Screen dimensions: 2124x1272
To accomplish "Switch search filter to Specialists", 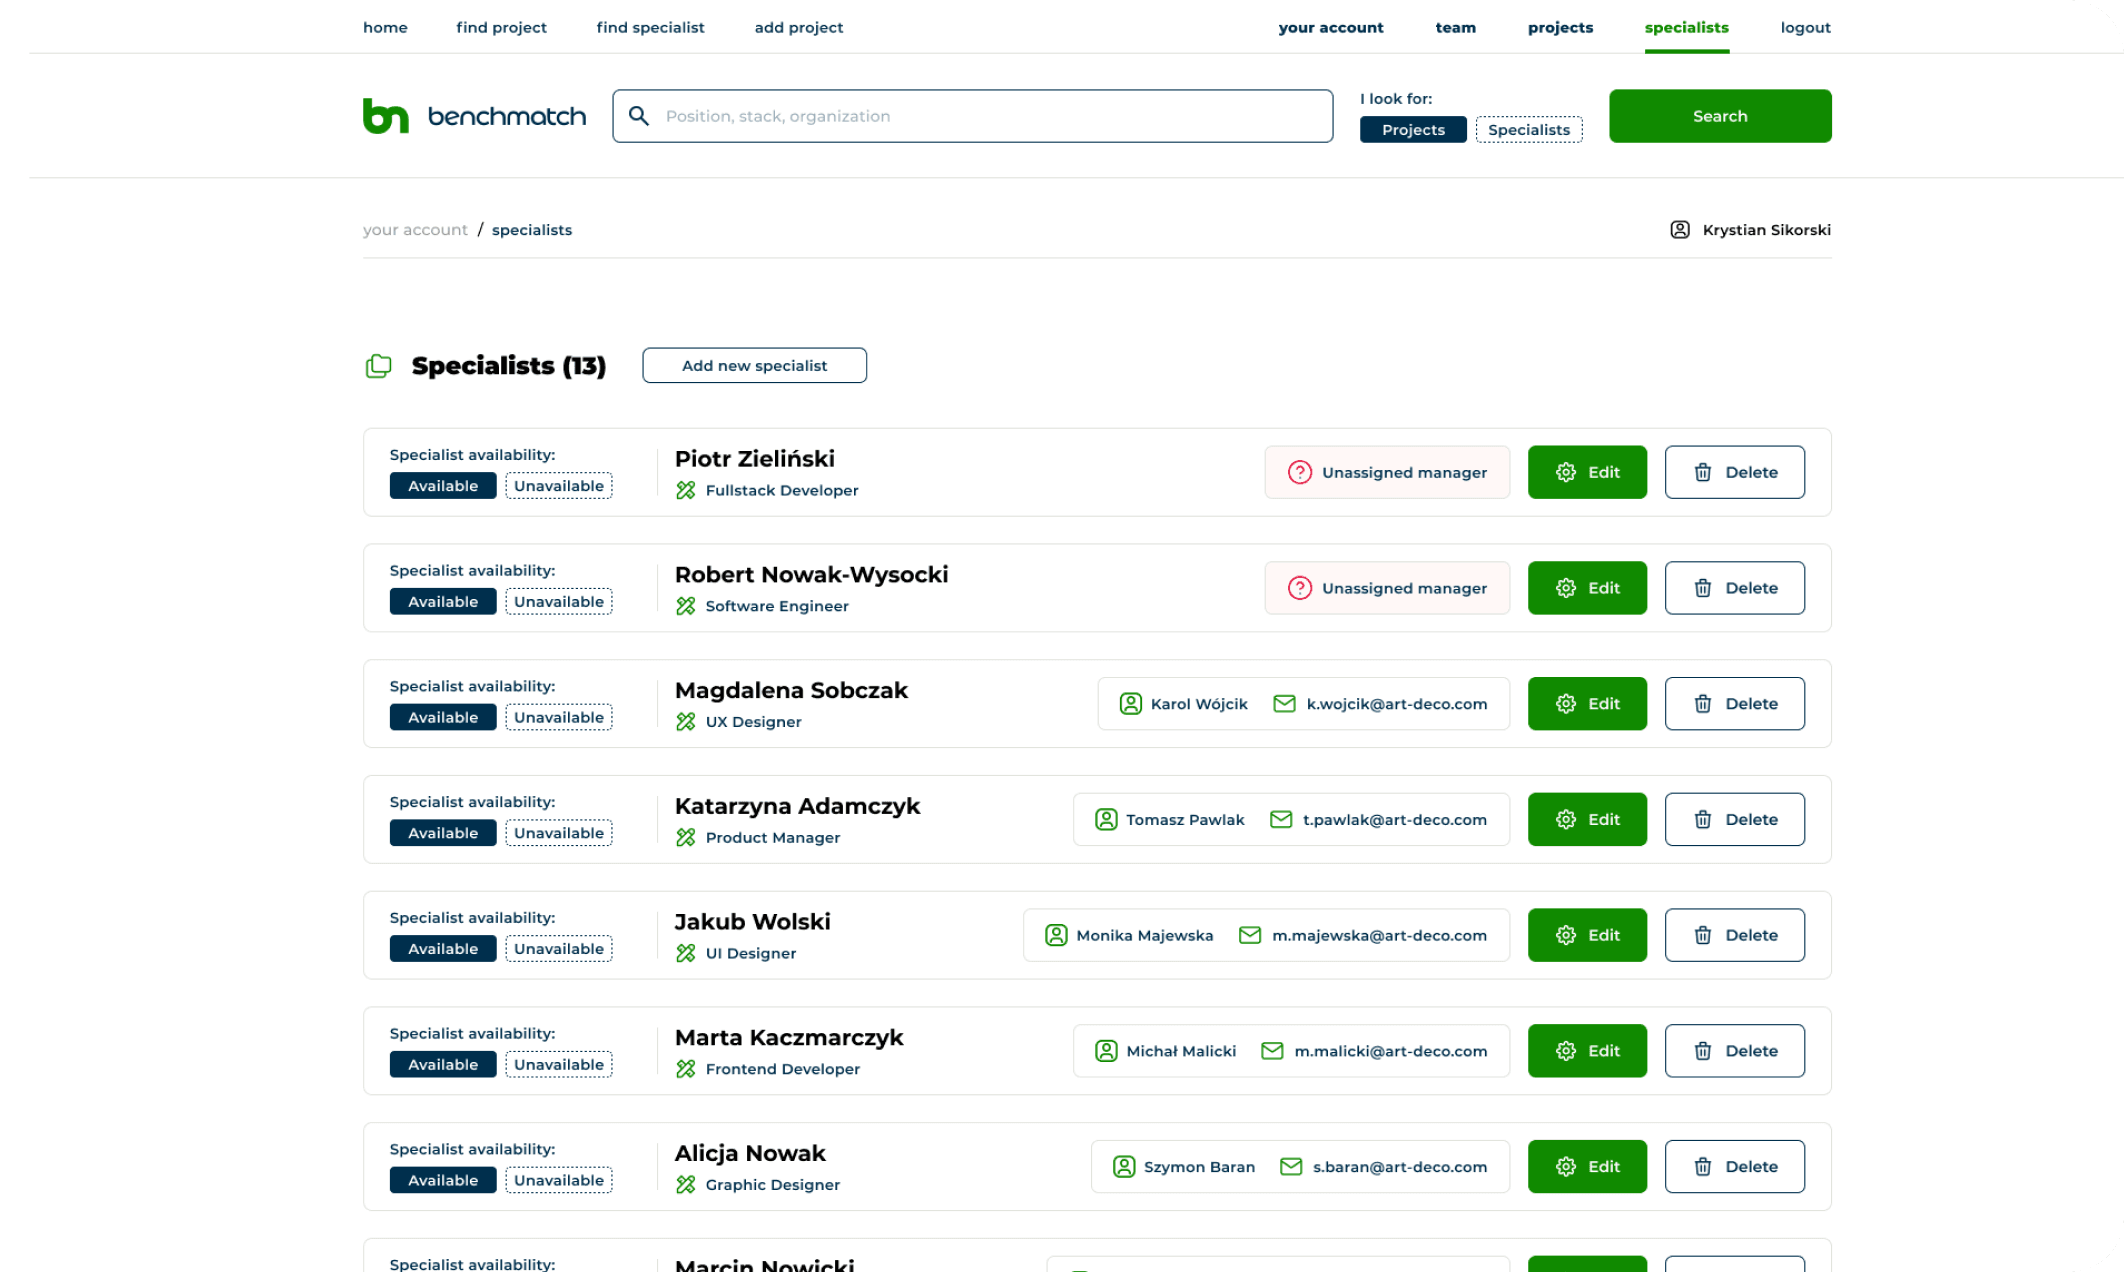I will (x=1528, y=130).
